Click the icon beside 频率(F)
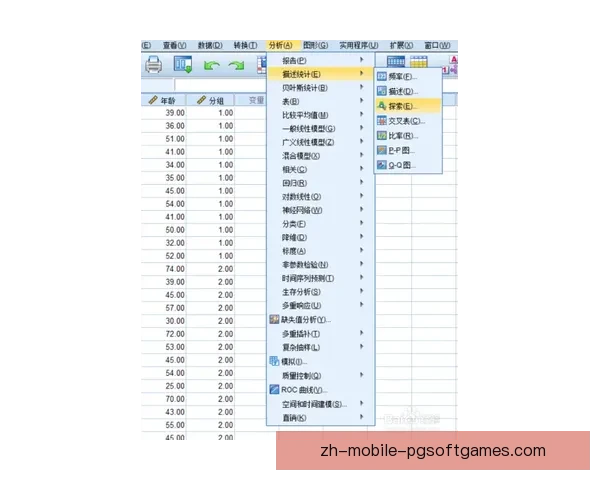Image resolution: width=600 pixels, height=480 pixels. [x=382, y=76]
